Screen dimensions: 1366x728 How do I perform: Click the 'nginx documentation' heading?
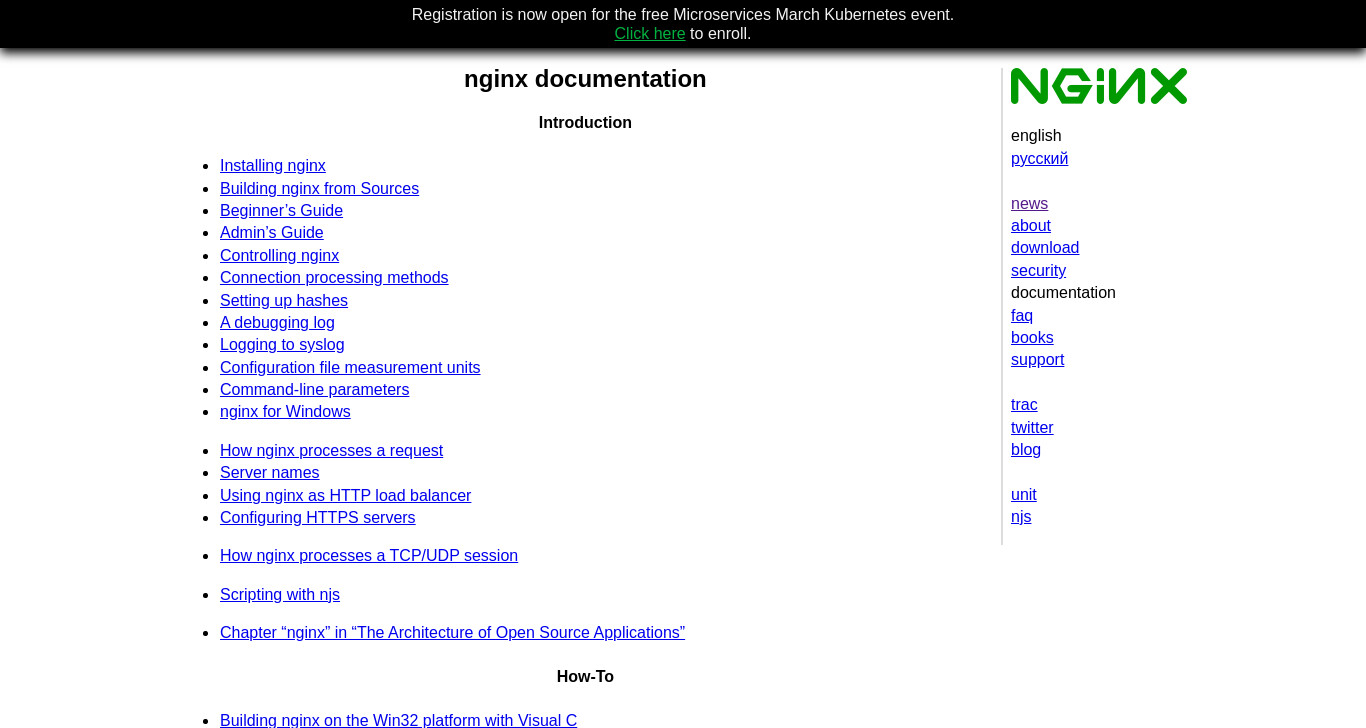pyautogui.click(x=585, y=79)
